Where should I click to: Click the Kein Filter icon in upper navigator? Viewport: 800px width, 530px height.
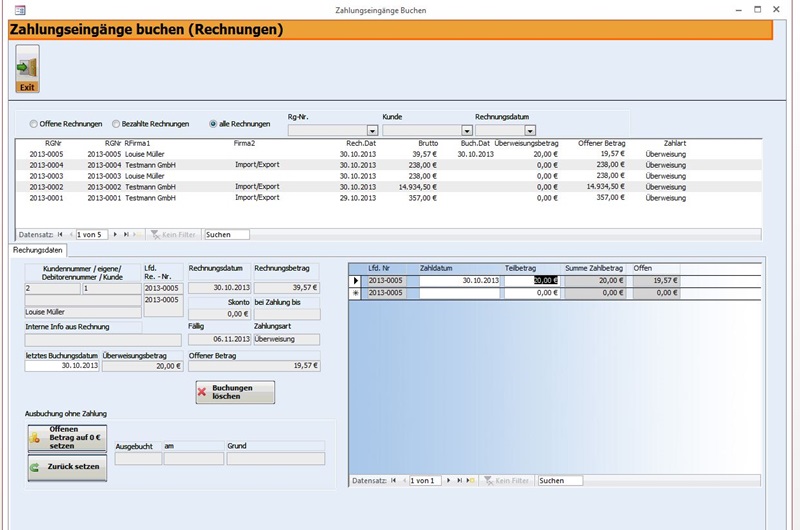(x=155, y=235)
